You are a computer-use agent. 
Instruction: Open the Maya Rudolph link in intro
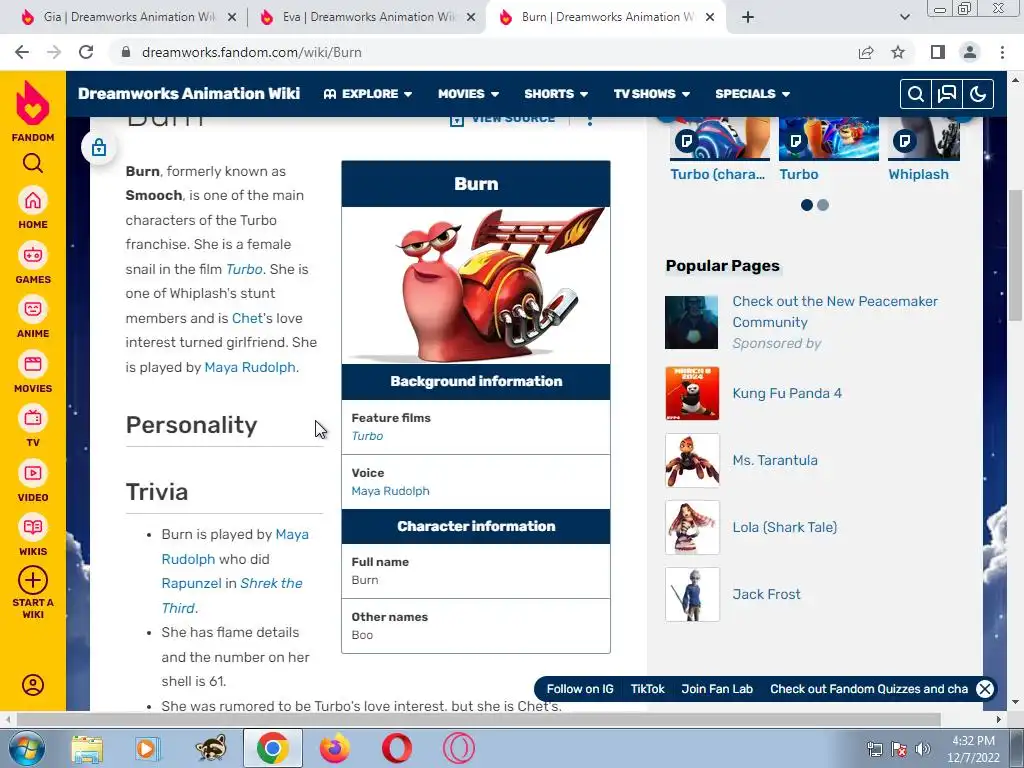(x=249, y=367)
